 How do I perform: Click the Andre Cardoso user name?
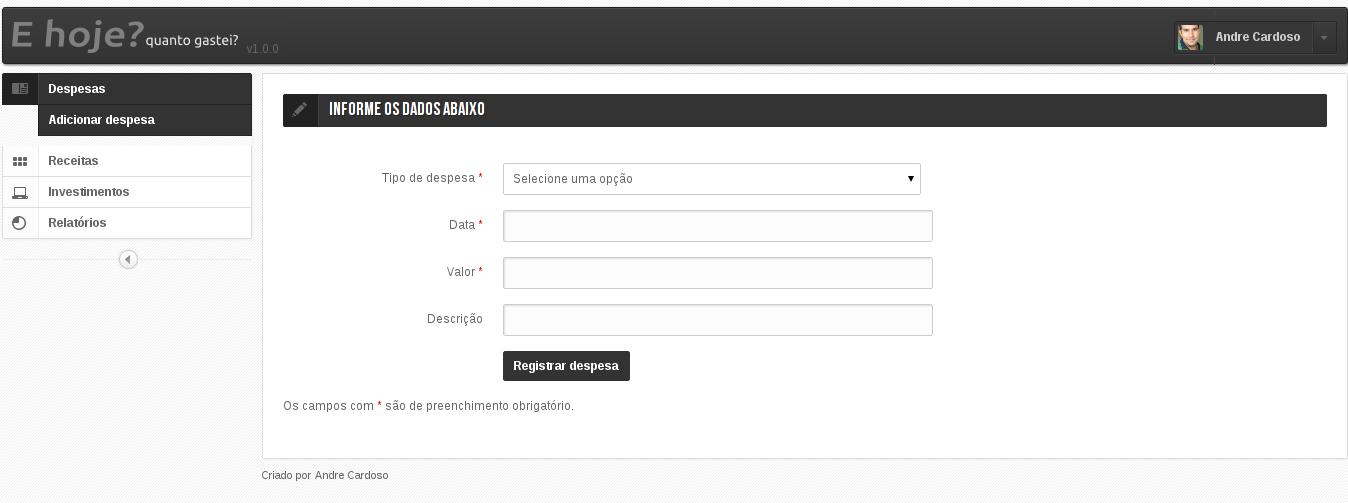[x=1258, y=37]
